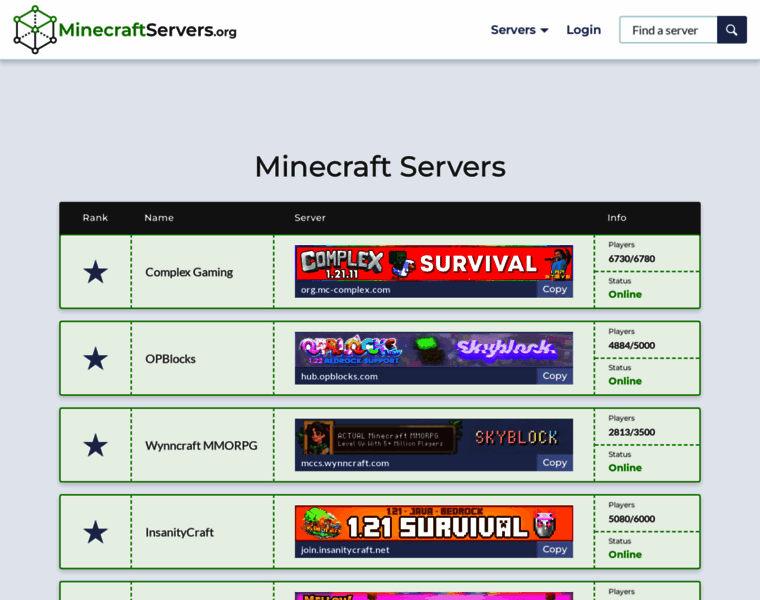Click the Complex Survival banner image
The height and width of the screenshot is (600, 760).
point(433,263)
